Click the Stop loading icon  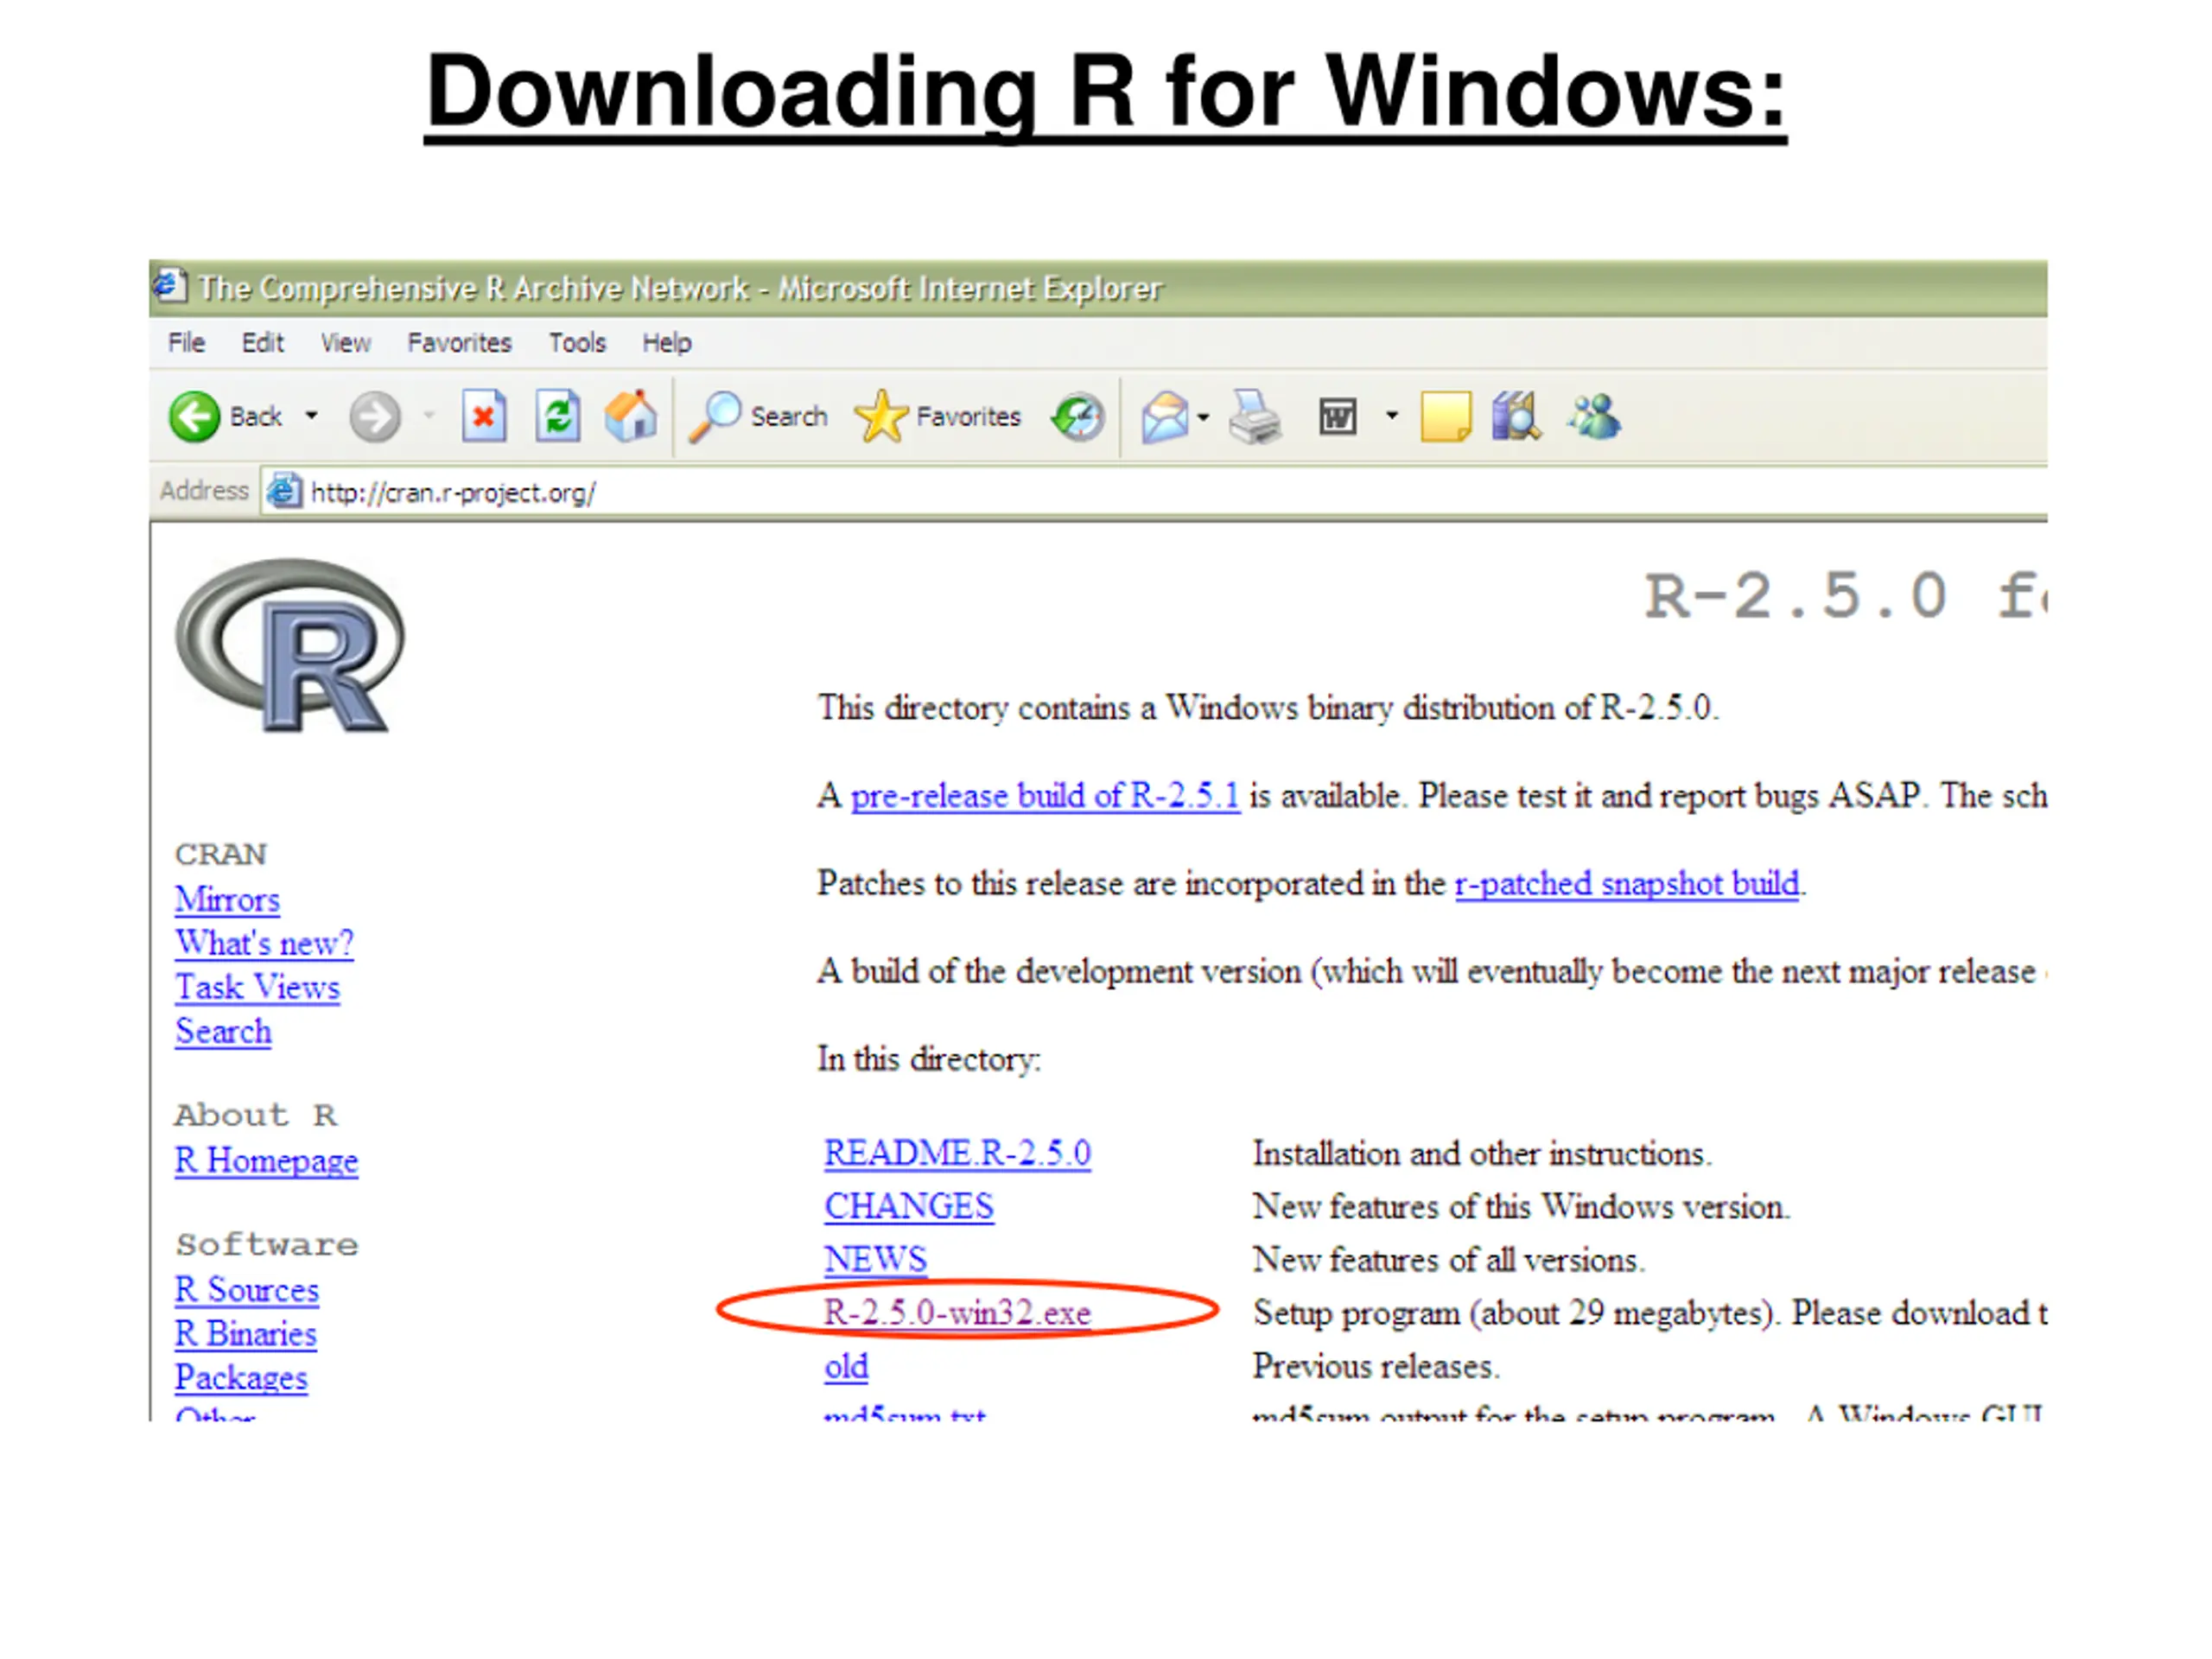(484, 416)
